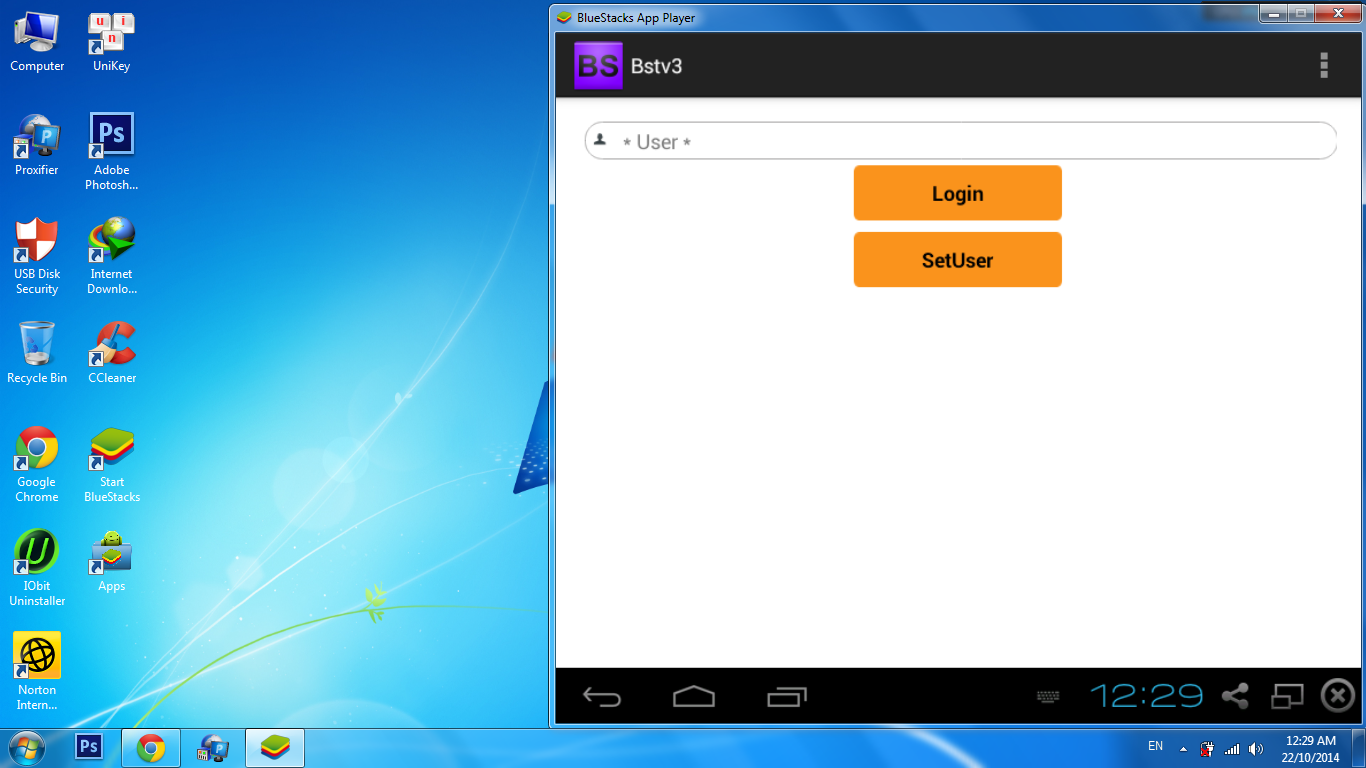Open the Windows Start menu
Viewport: 1366px width, 768px height.
27,748
